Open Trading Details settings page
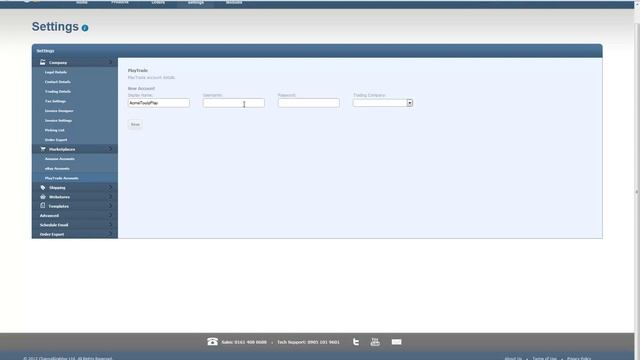This screenshot has height=360, width=640. coord(58,92)
